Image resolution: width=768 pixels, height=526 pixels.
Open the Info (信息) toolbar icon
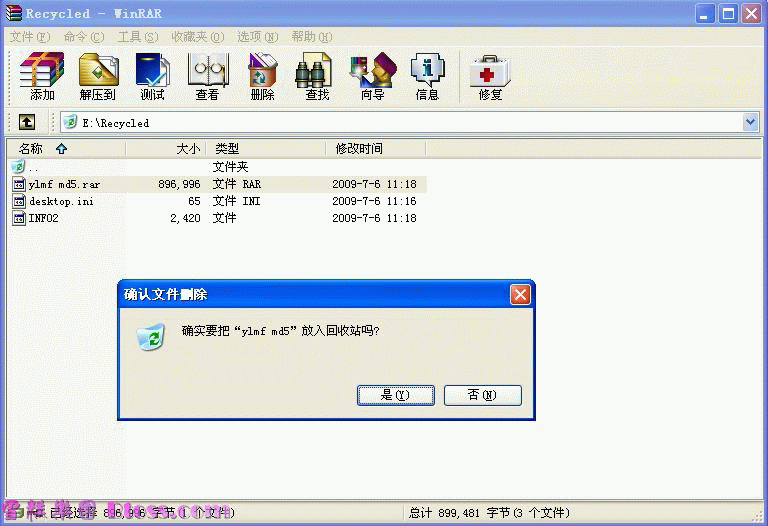click(427, 76)
